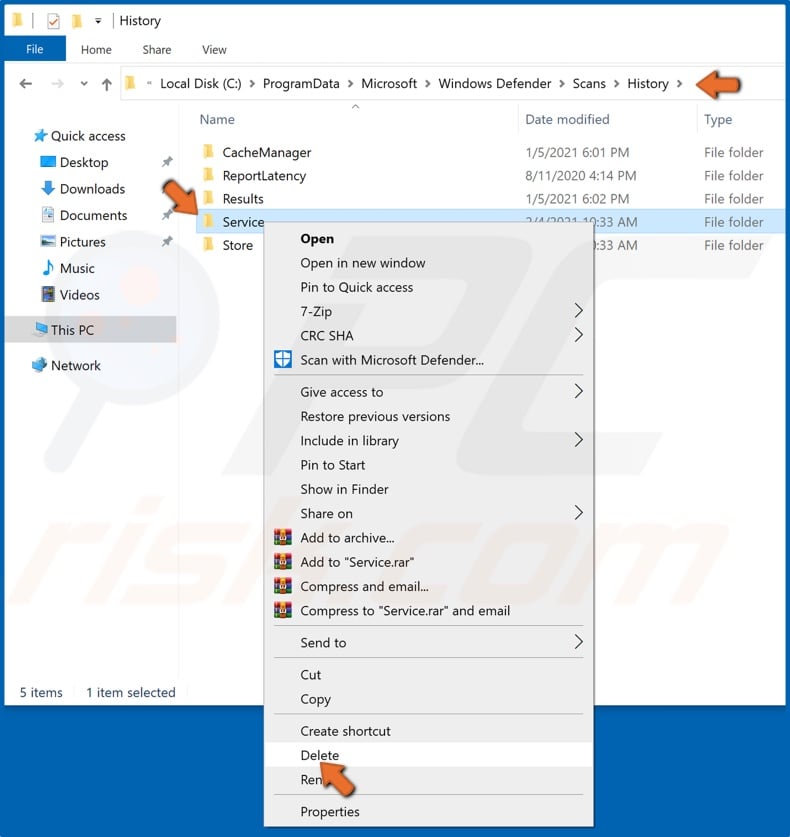Open Desktop in navigation pane
This screenshot has width=790, height=837.
point(75,162)
